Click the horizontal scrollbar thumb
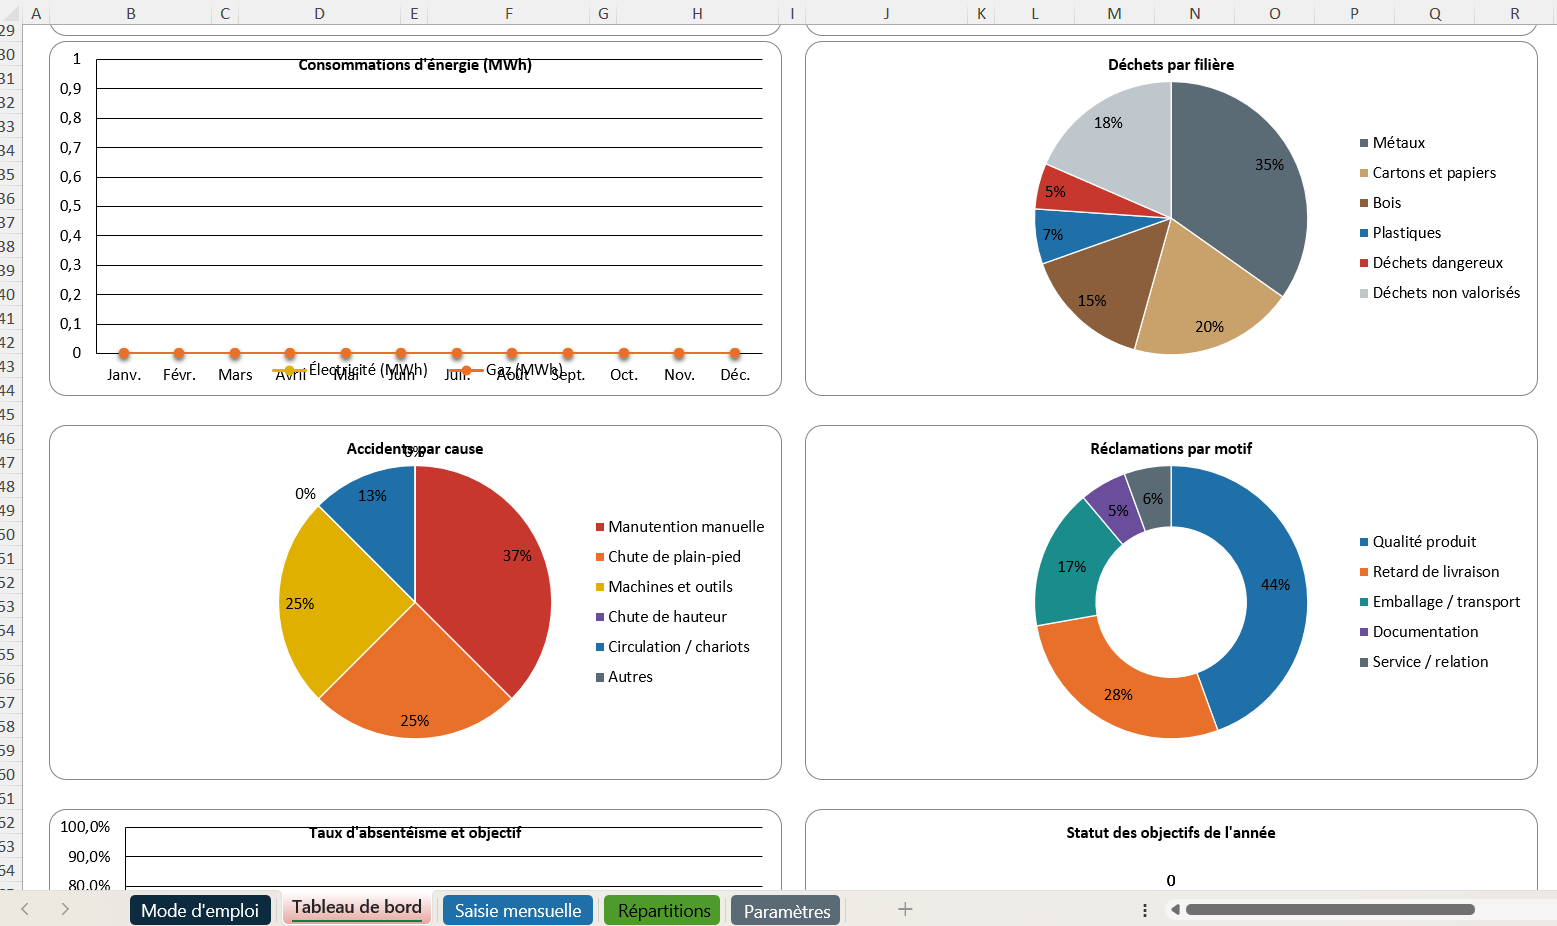Image resolution: width=1557 pixels, height=926 pixels. (1330, 910)
